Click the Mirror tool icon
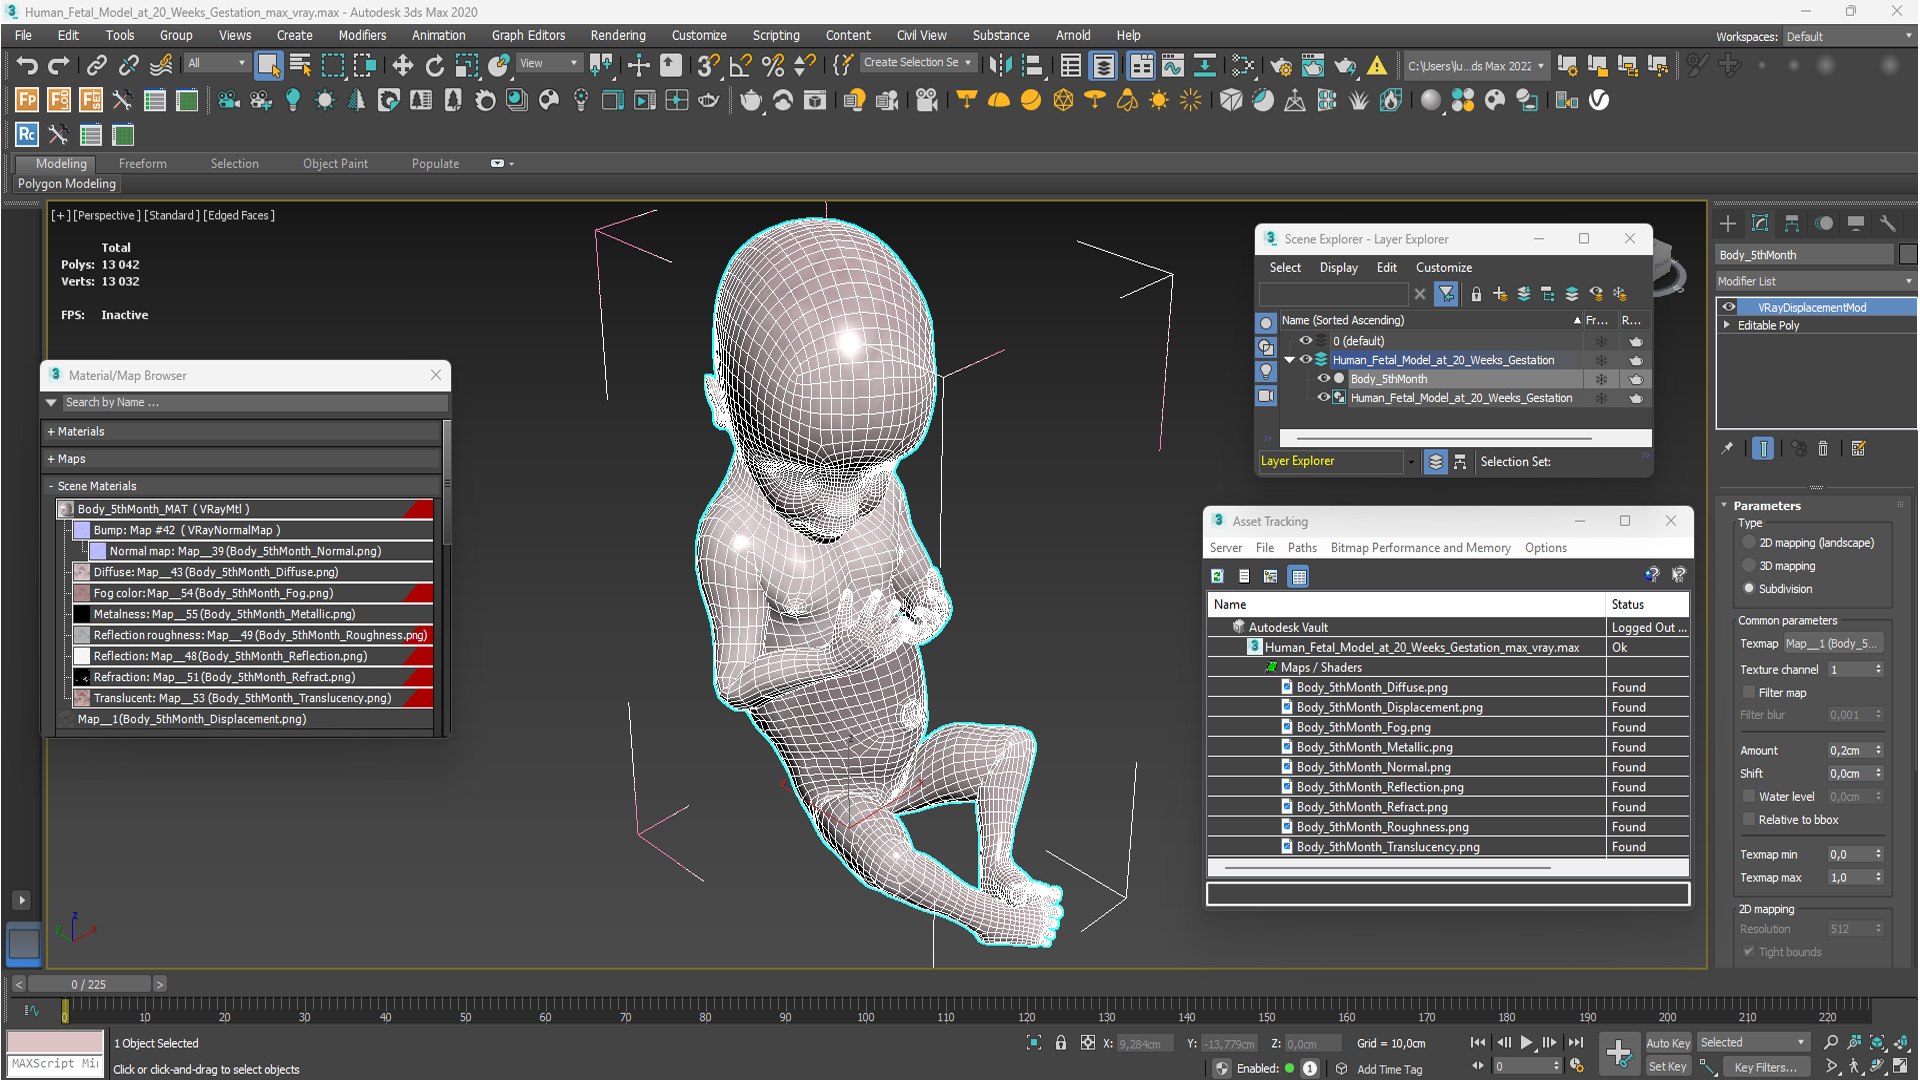The image size is (1920, 1080). [999, 66]
